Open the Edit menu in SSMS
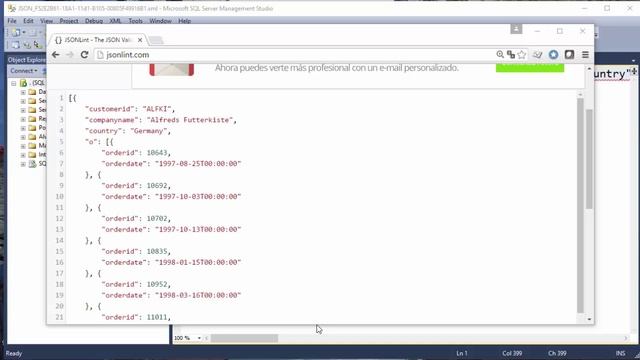640x360 pixels. pyautogui.click(x=28, y=21)
